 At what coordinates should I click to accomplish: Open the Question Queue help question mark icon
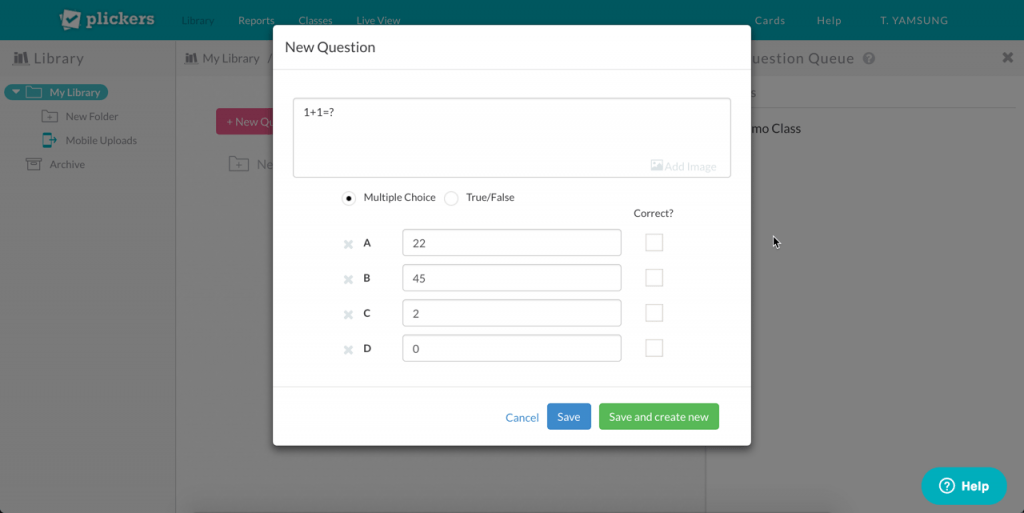click(x=869, y=58)
